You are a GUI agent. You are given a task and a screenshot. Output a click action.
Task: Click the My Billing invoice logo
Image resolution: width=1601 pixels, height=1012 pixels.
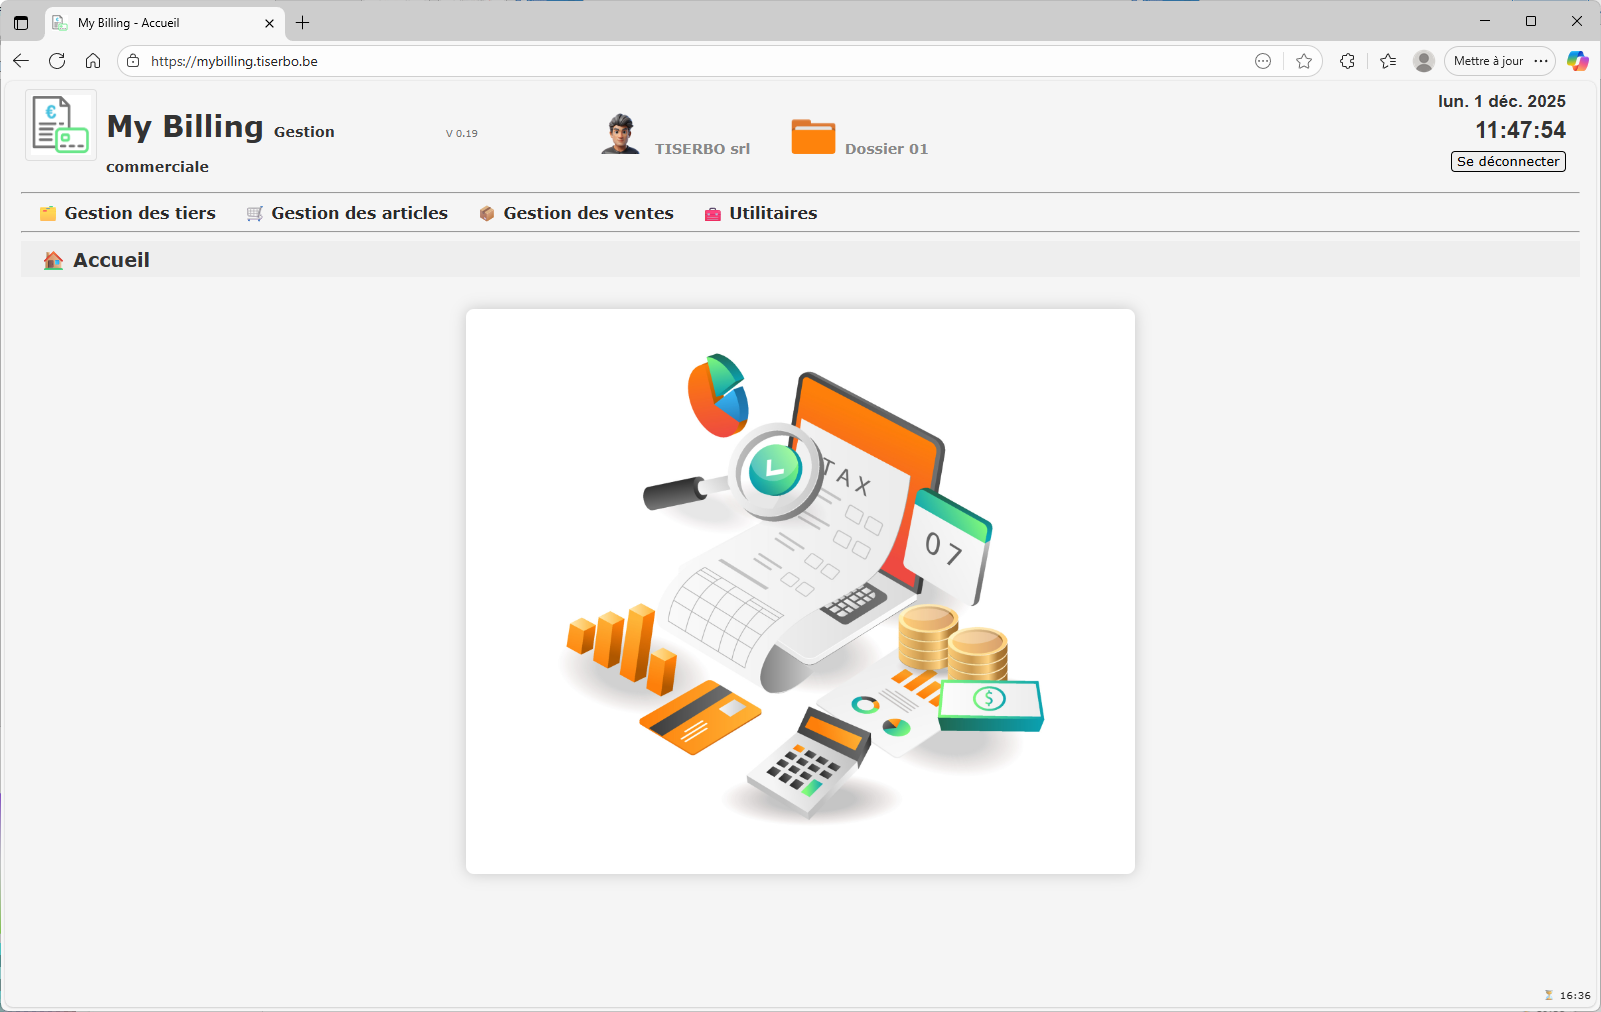point(60,124)
